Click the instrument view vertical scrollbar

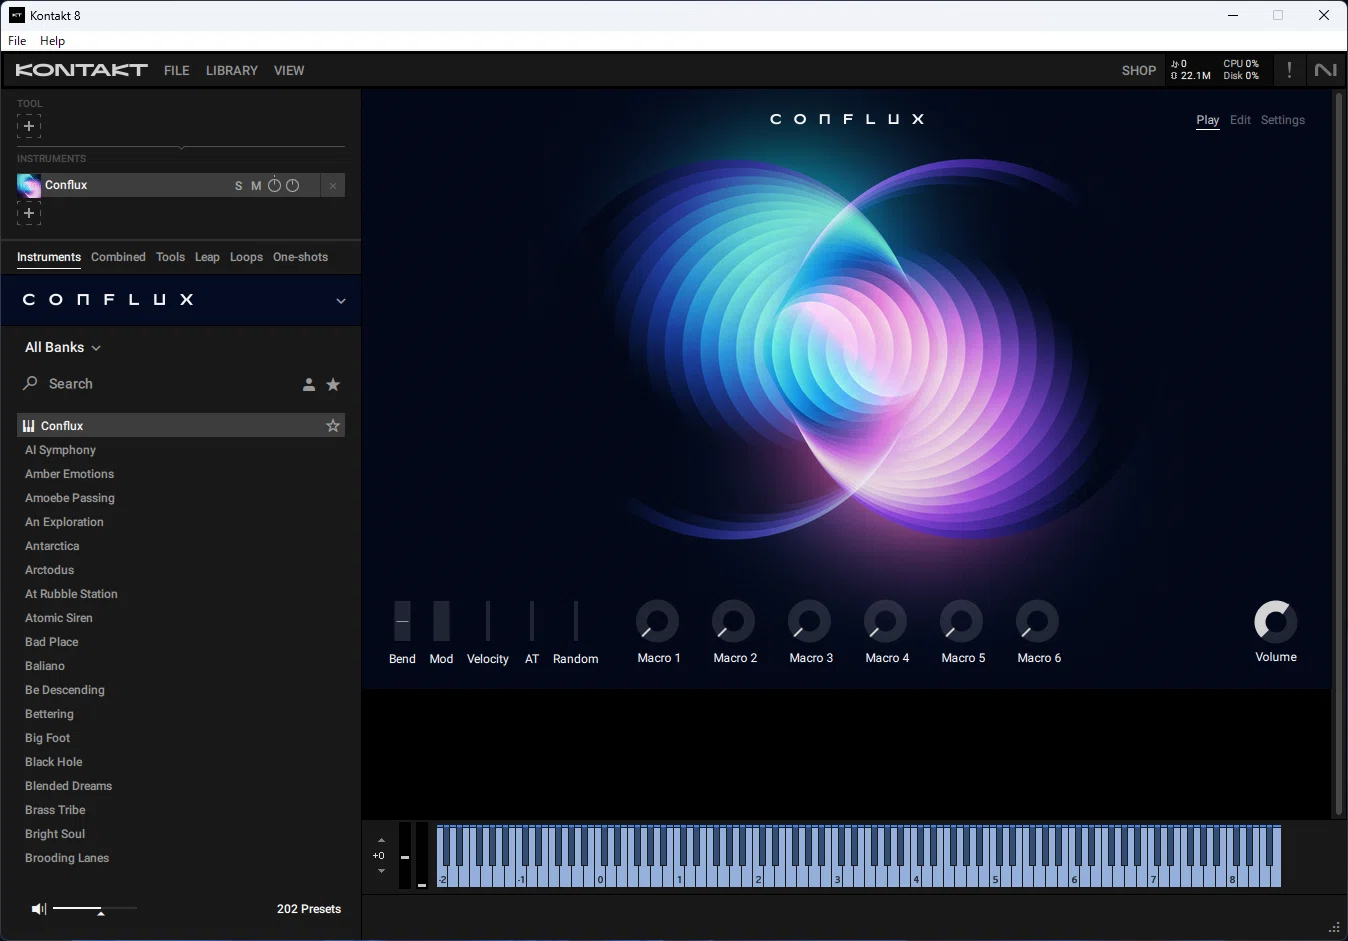(x=1339, y=455)
